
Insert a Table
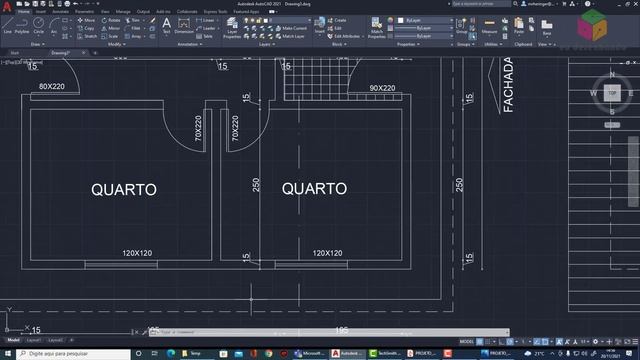click(x=204, y=36)
